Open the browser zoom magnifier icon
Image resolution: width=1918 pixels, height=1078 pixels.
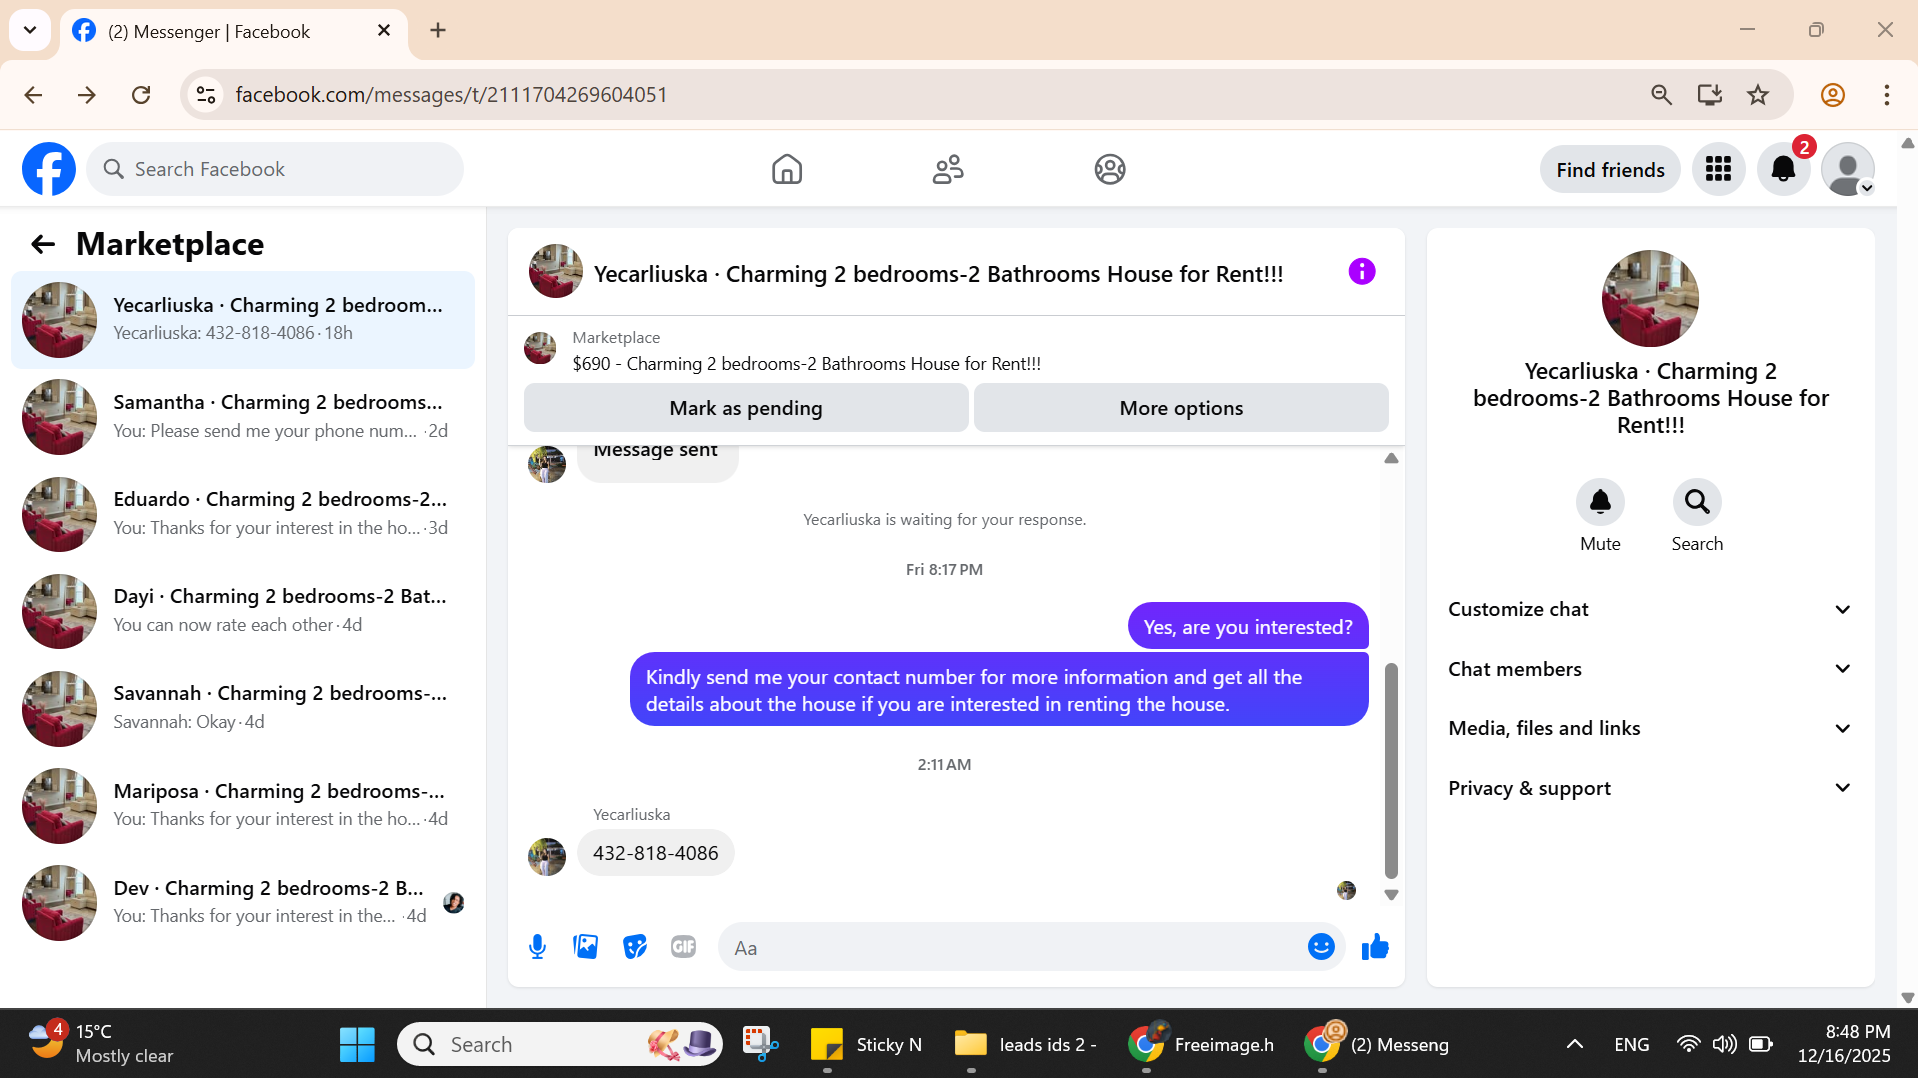click(x=1661, y=95)
